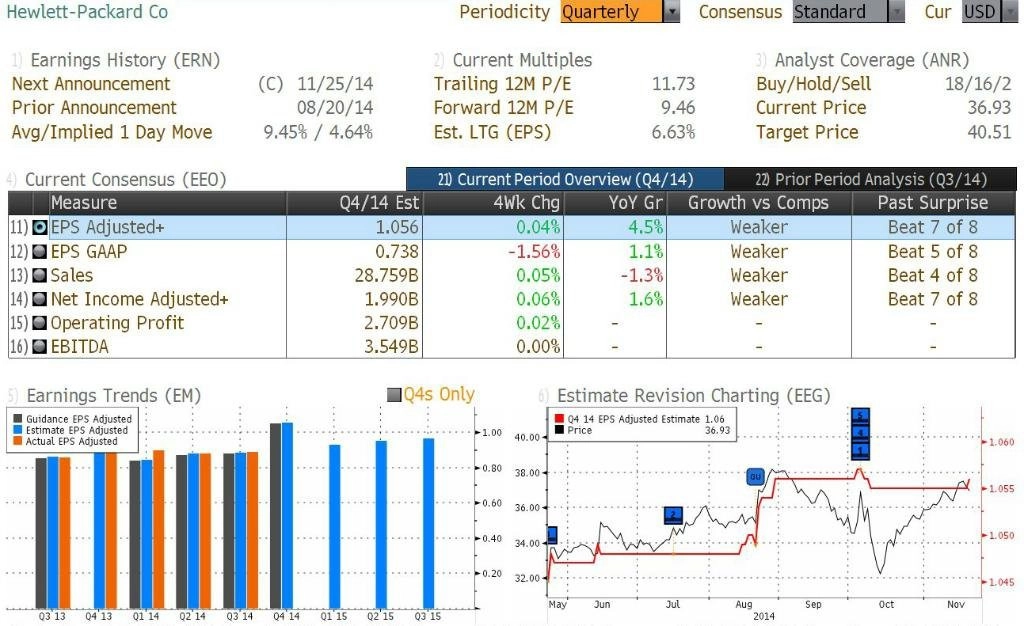The height and width of the screenshot is (626, 1024).
Task: Click the Next Announcement date 11/25/14
Action: (335, 84)
